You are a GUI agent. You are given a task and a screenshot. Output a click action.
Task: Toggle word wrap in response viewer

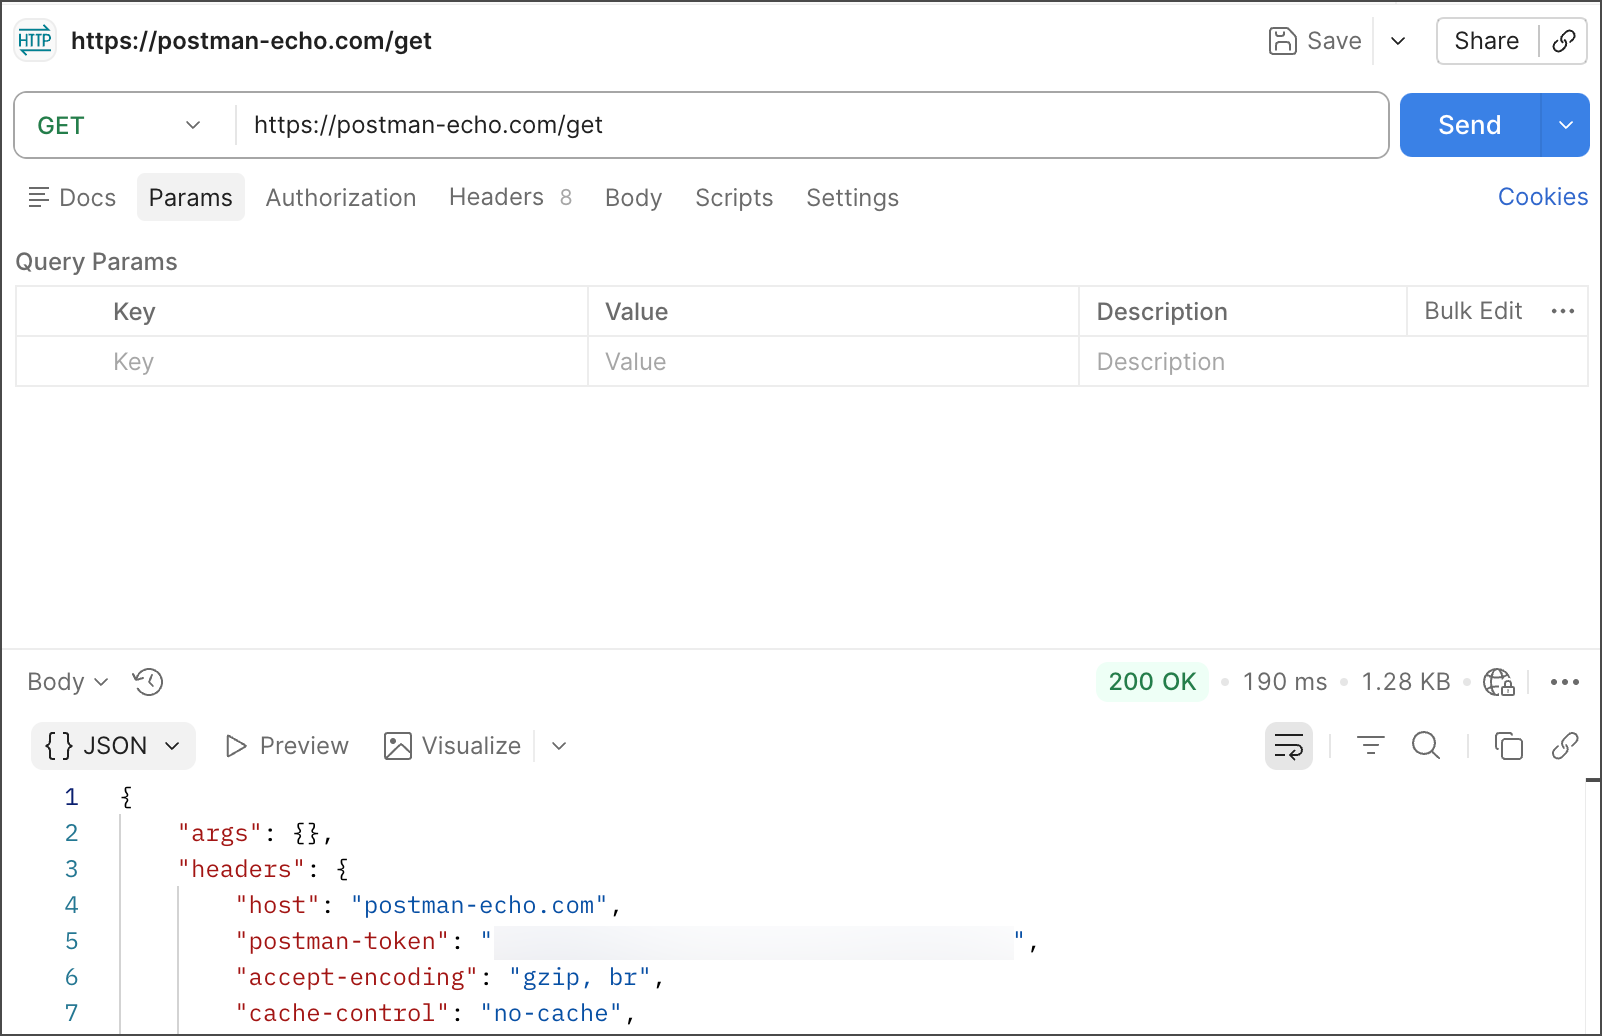pyautogui.click(x=1288, y=746)
